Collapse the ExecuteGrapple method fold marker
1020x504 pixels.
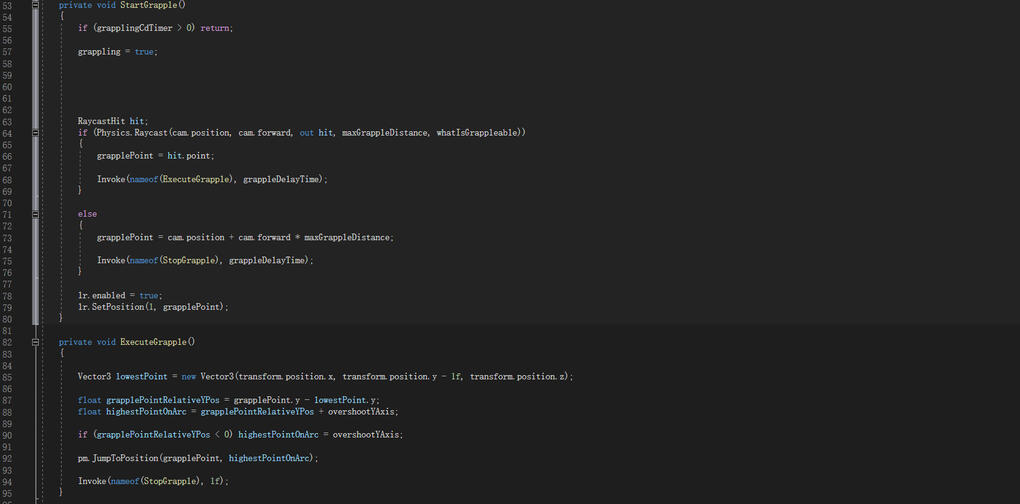37,342
